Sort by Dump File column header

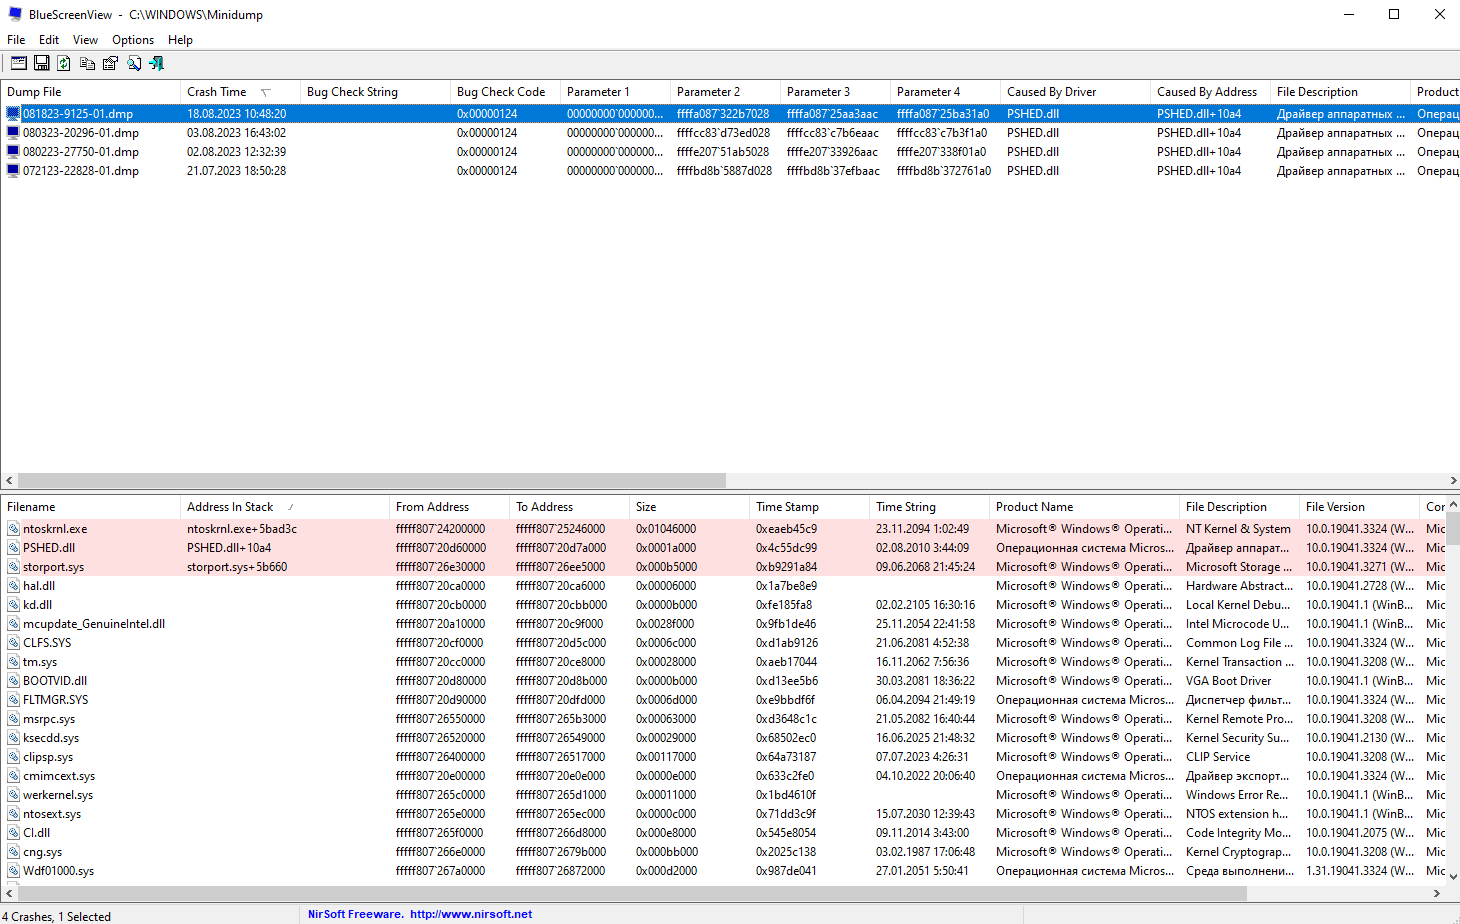point(90,92)
